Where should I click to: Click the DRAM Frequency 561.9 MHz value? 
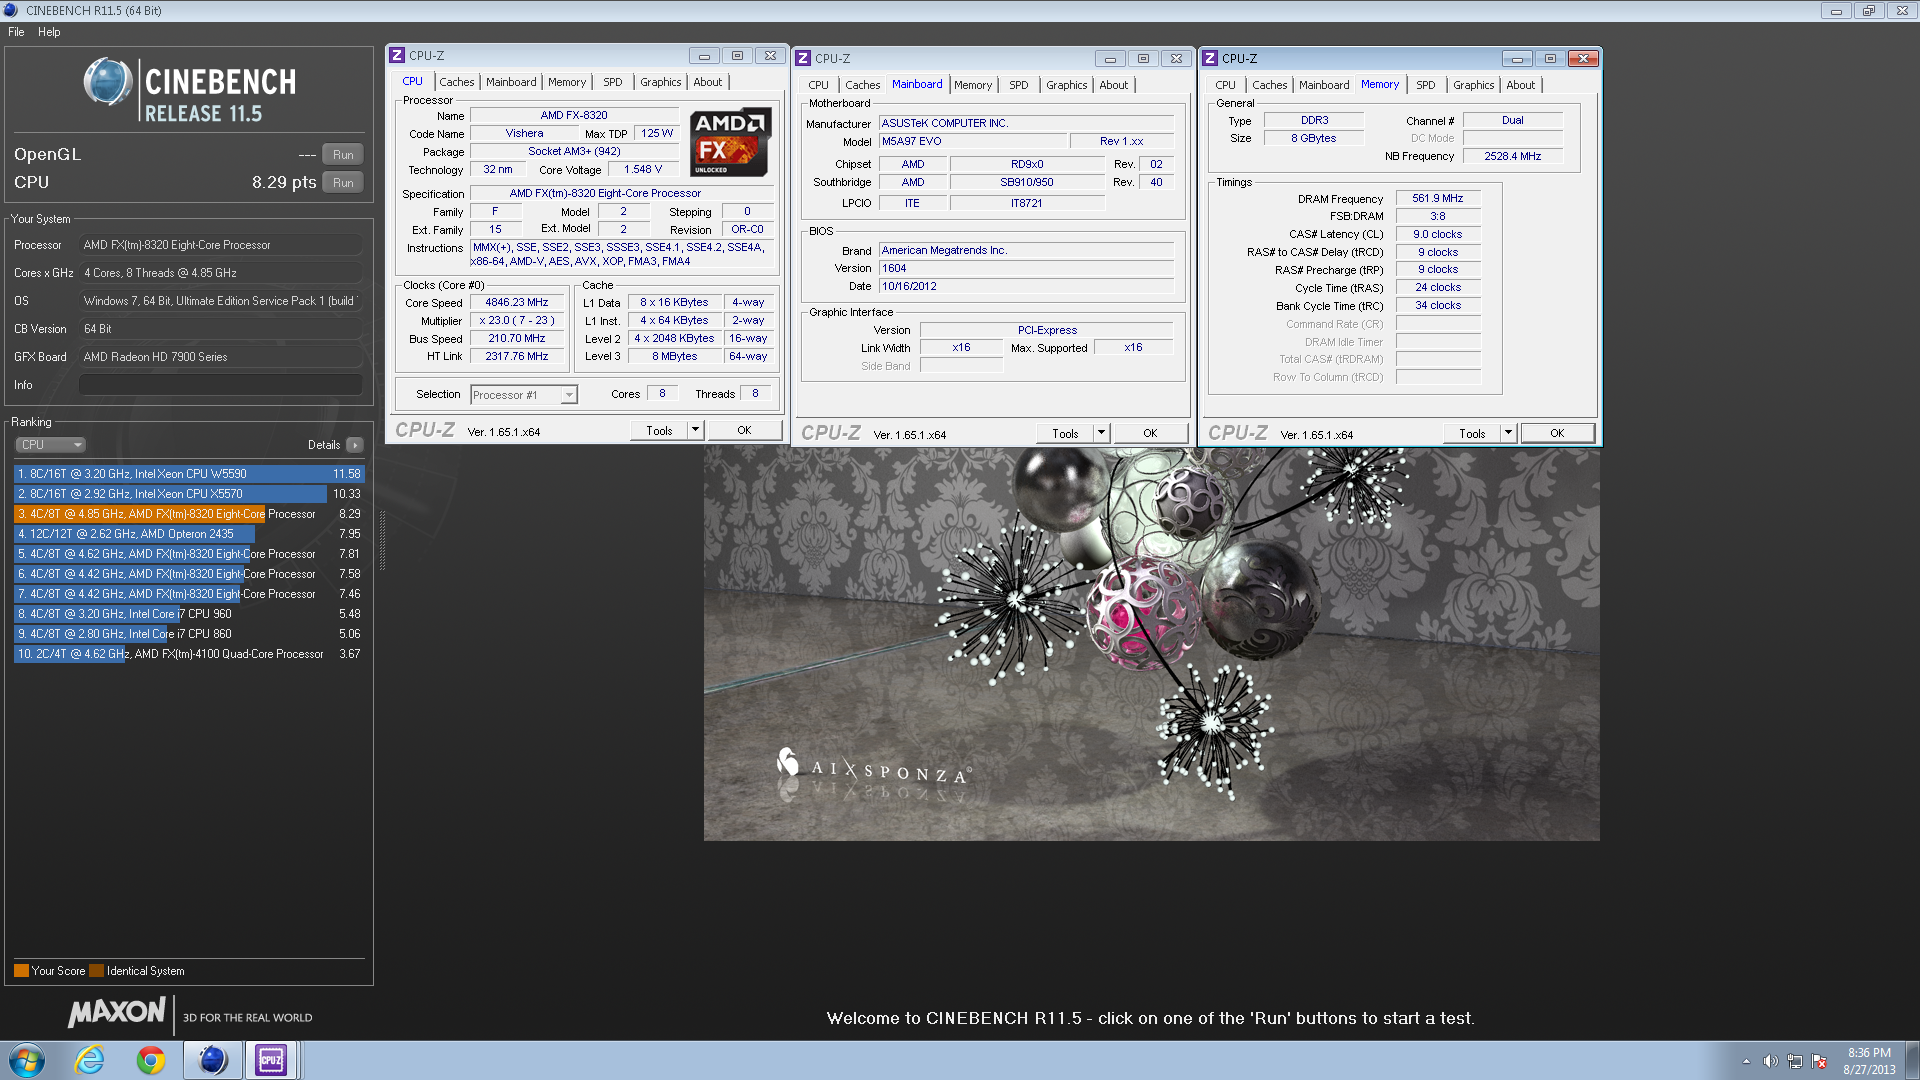click(1437, 198)
